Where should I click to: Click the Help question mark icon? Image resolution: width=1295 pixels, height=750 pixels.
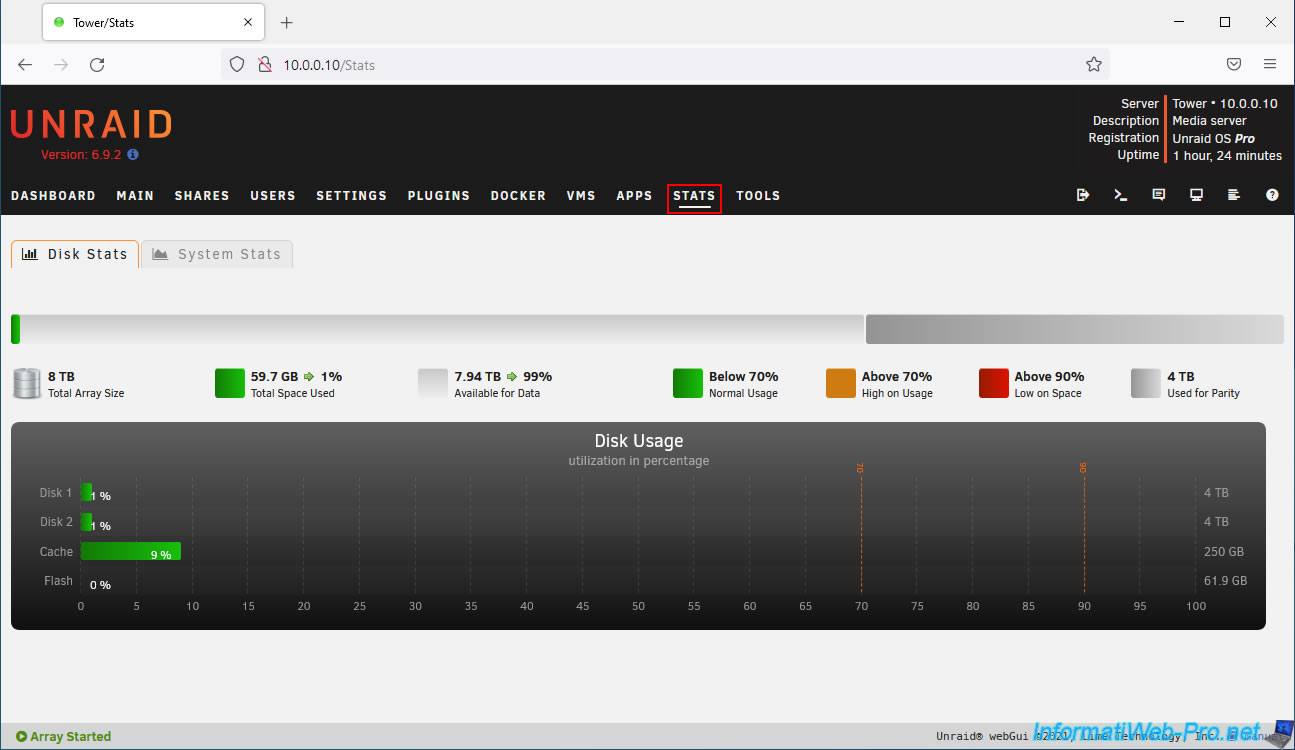pyautogui.click(x=1272, y=195)
